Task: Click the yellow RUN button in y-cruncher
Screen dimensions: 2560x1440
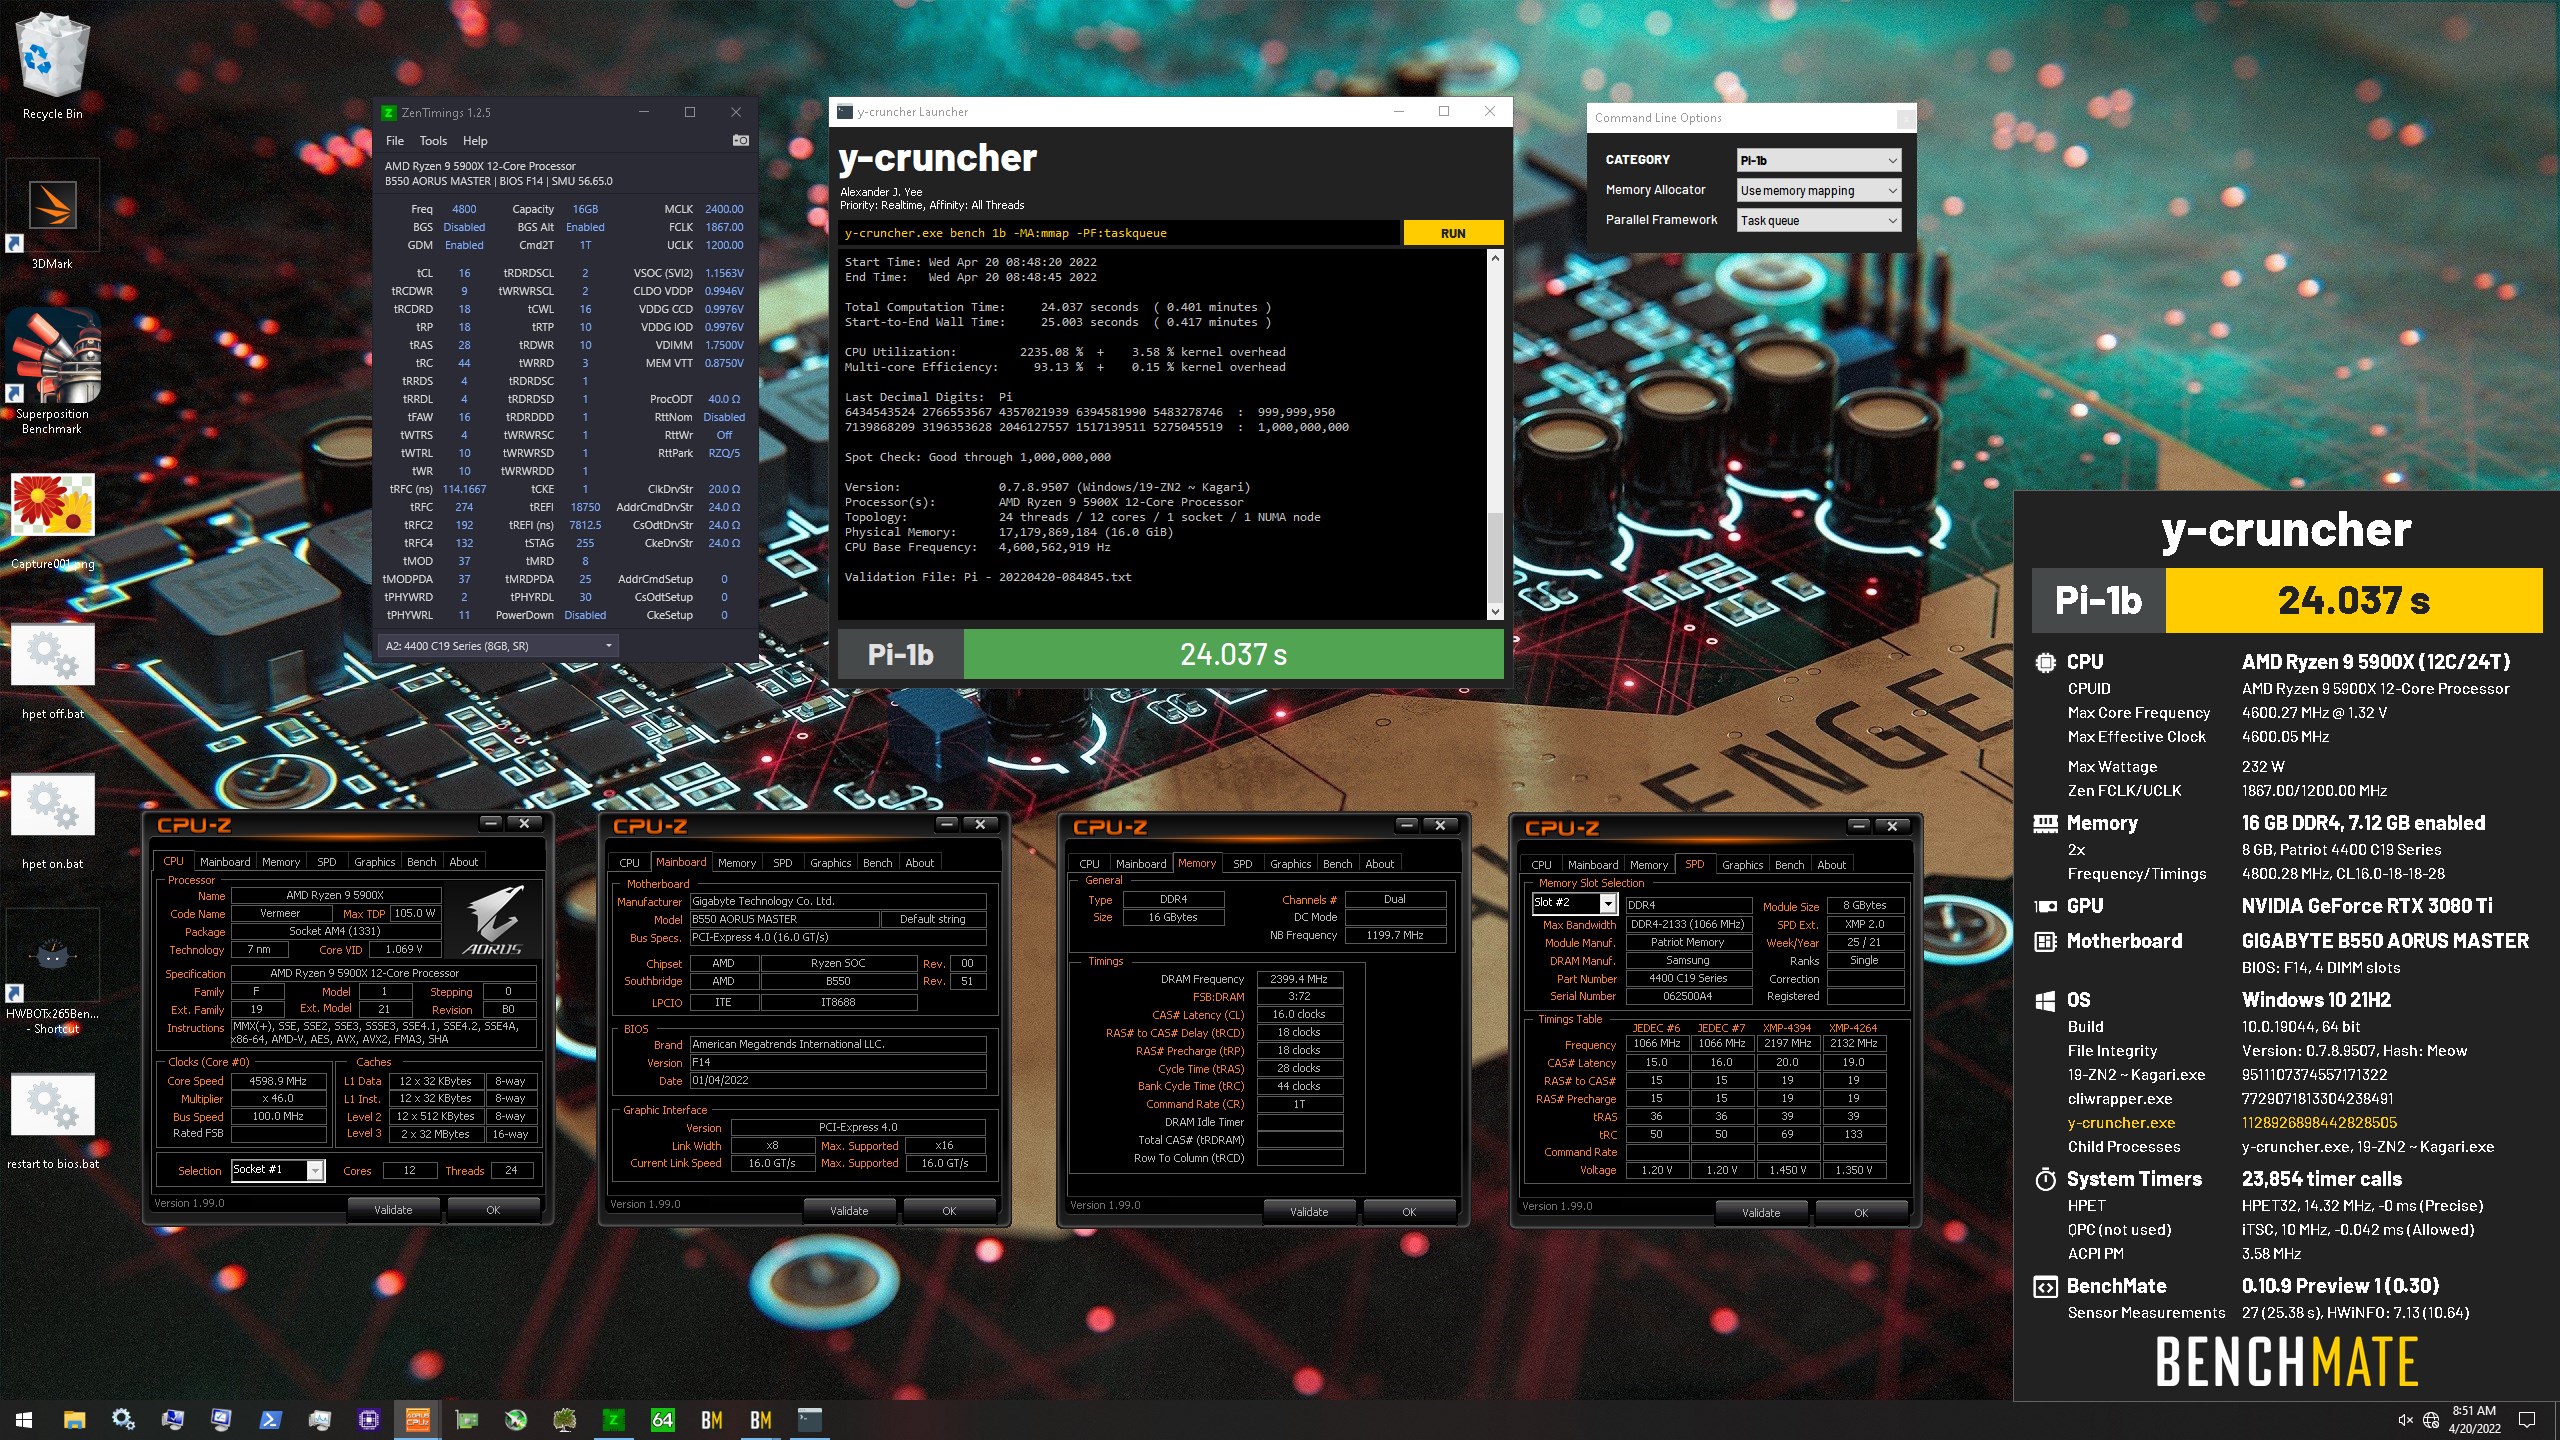Action: tap(1453, 233)
